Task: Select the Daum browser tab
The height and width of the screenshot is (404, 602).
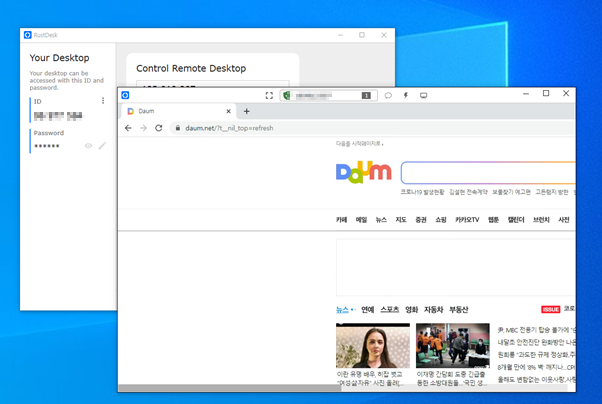Action: click(x=179, y=111)
